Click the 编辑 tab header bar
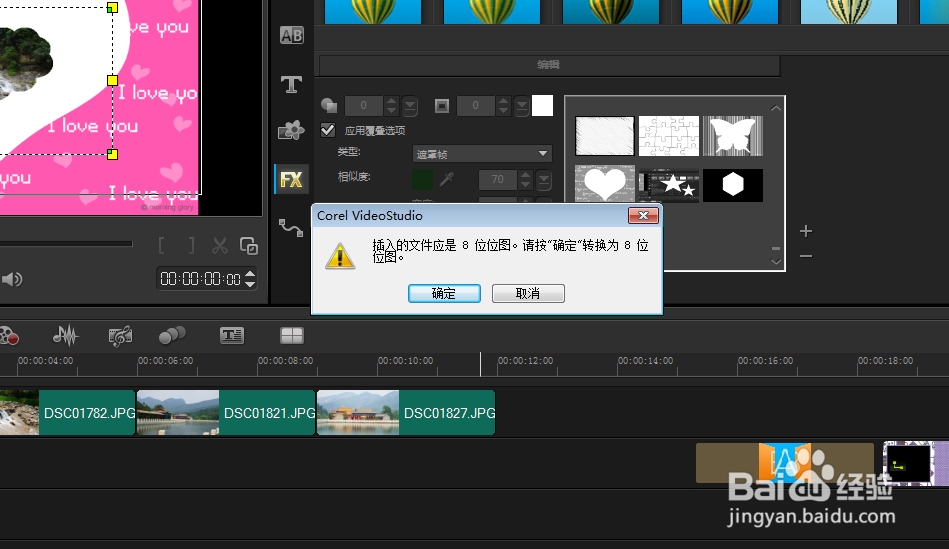949x549 pixels. (549, 65)
